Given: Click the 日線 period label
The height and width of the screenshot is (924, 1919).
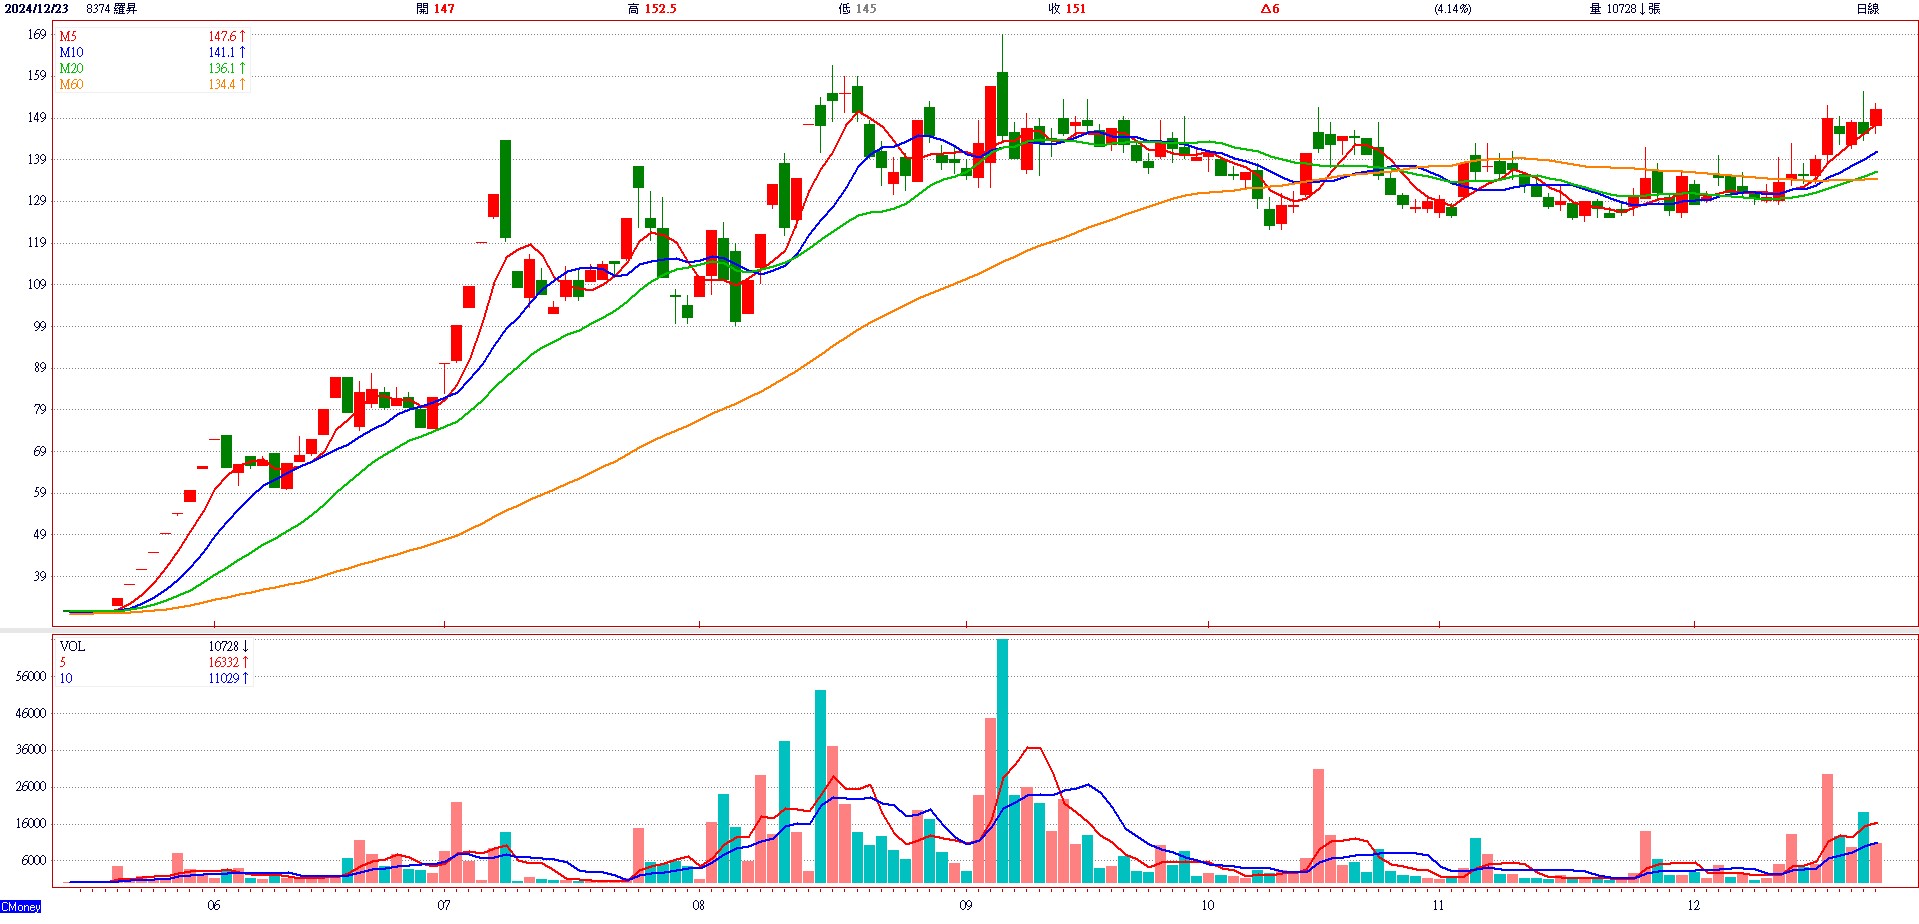Looking at the screenshot, I should coord(1867,9).
